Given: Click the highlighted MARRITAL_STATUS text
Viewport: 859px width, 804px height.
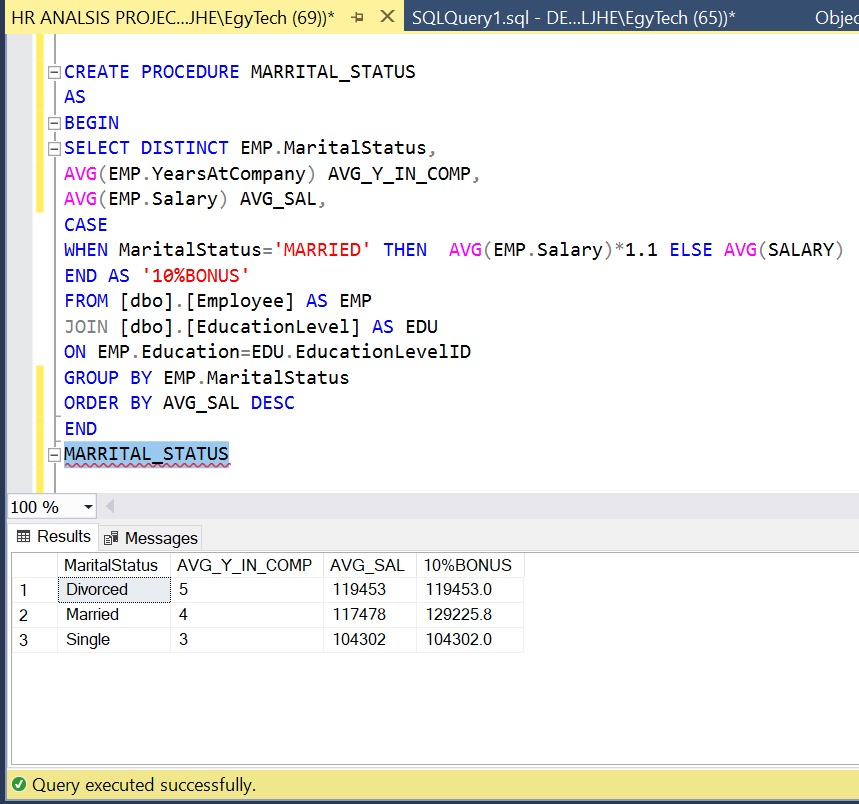Looking at the screenshot, I should coord(146,454).
